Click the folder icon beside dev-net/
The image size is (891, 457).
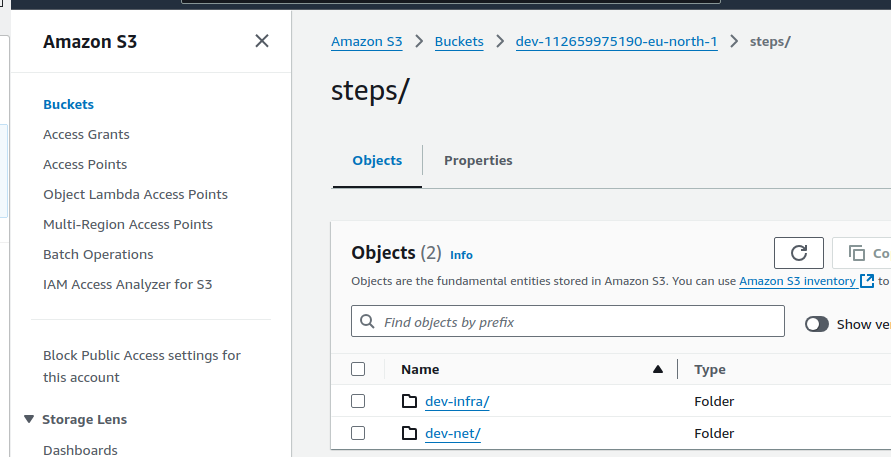click(x=409, y=433)
